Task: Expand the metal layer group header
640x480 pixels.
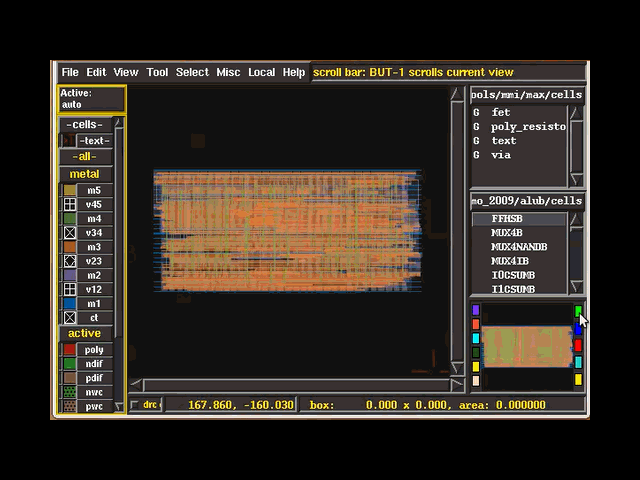Action: point(85,174)
